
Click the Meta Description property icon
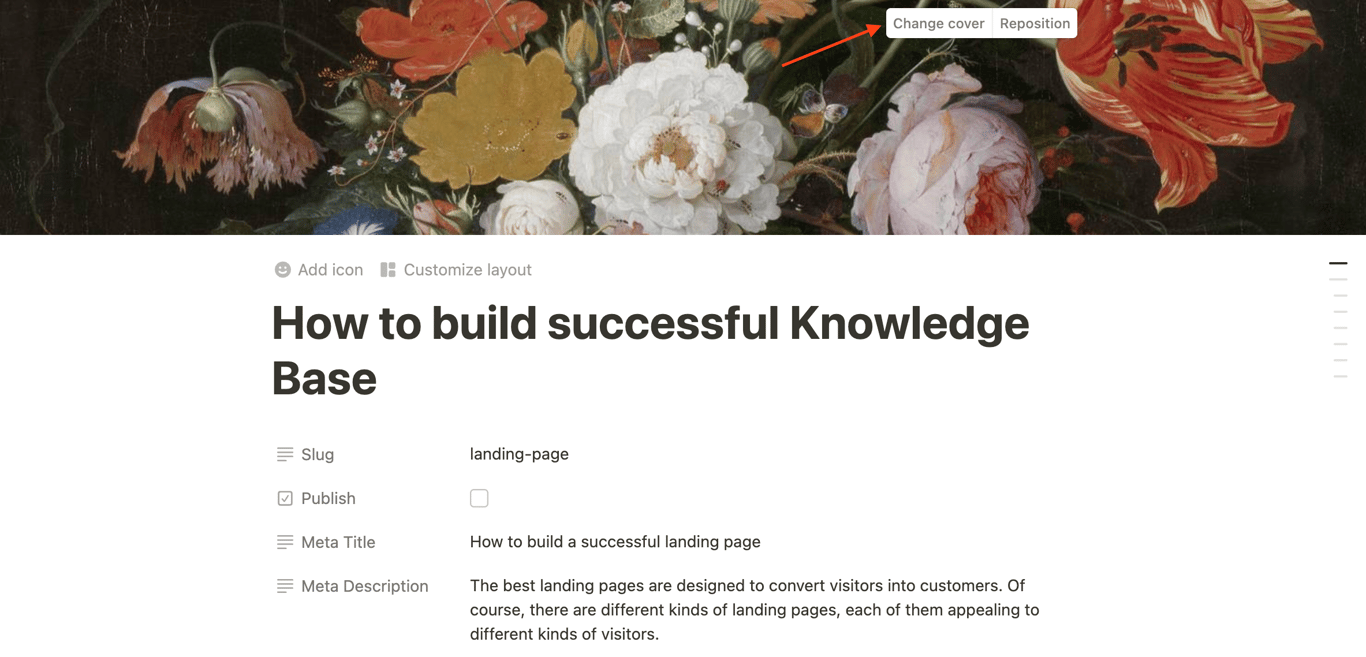coord(285,586)
